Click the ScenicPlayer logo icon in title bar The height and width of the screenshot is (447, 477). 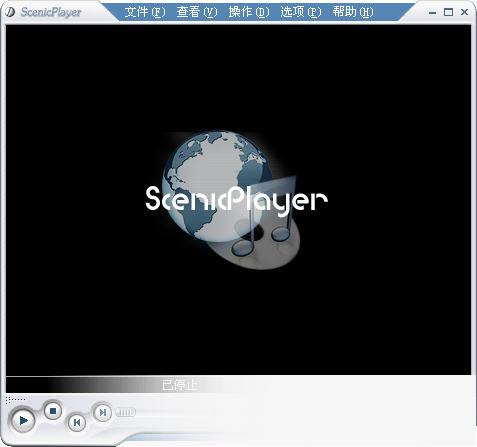tap(10, 12)
